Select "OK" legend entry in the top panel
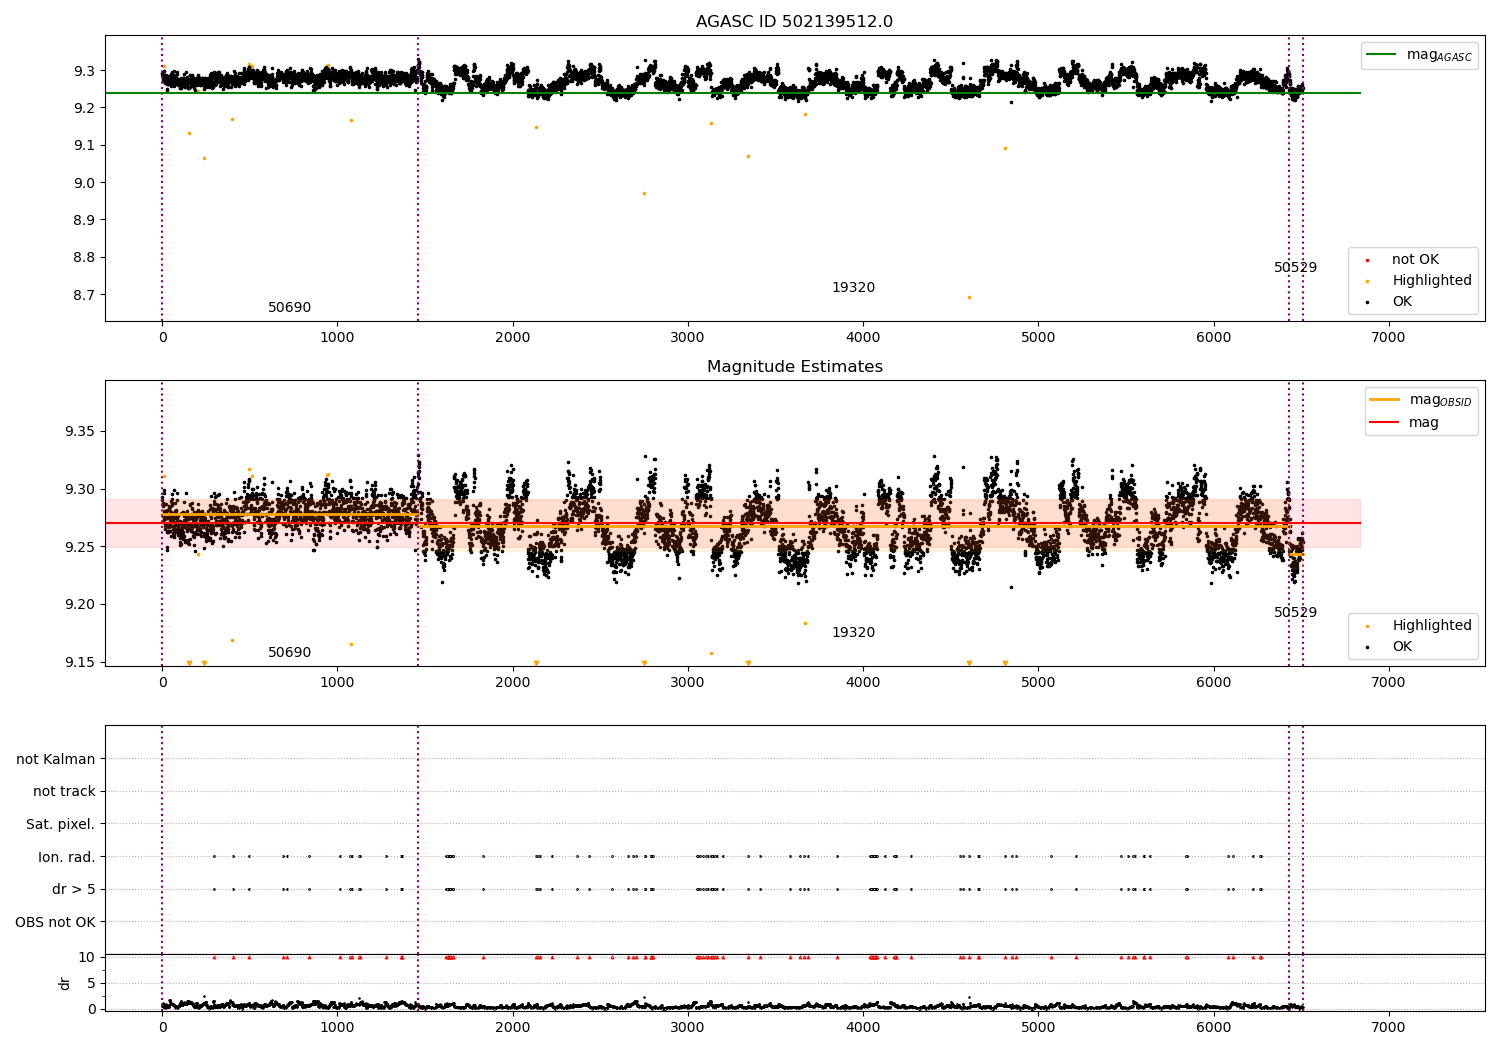Viewport: 1500px width, 1050px height. click(x=1402, y=302)
